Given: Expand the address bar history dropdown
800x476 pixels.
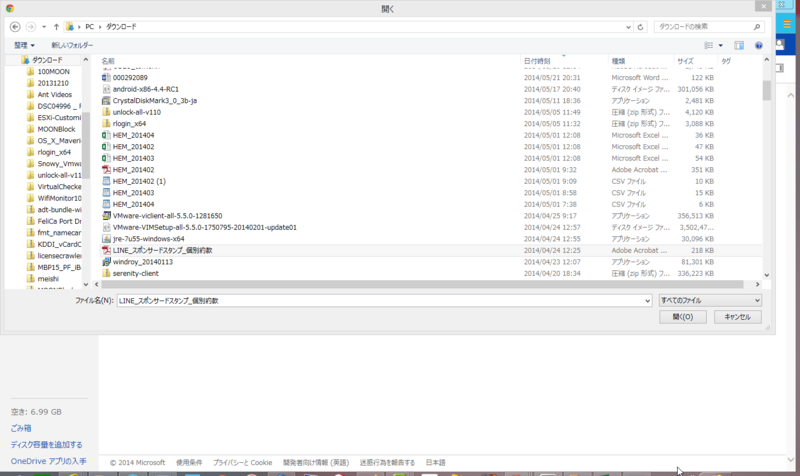Looking at the screenshot, I should (x=628, y=27).
